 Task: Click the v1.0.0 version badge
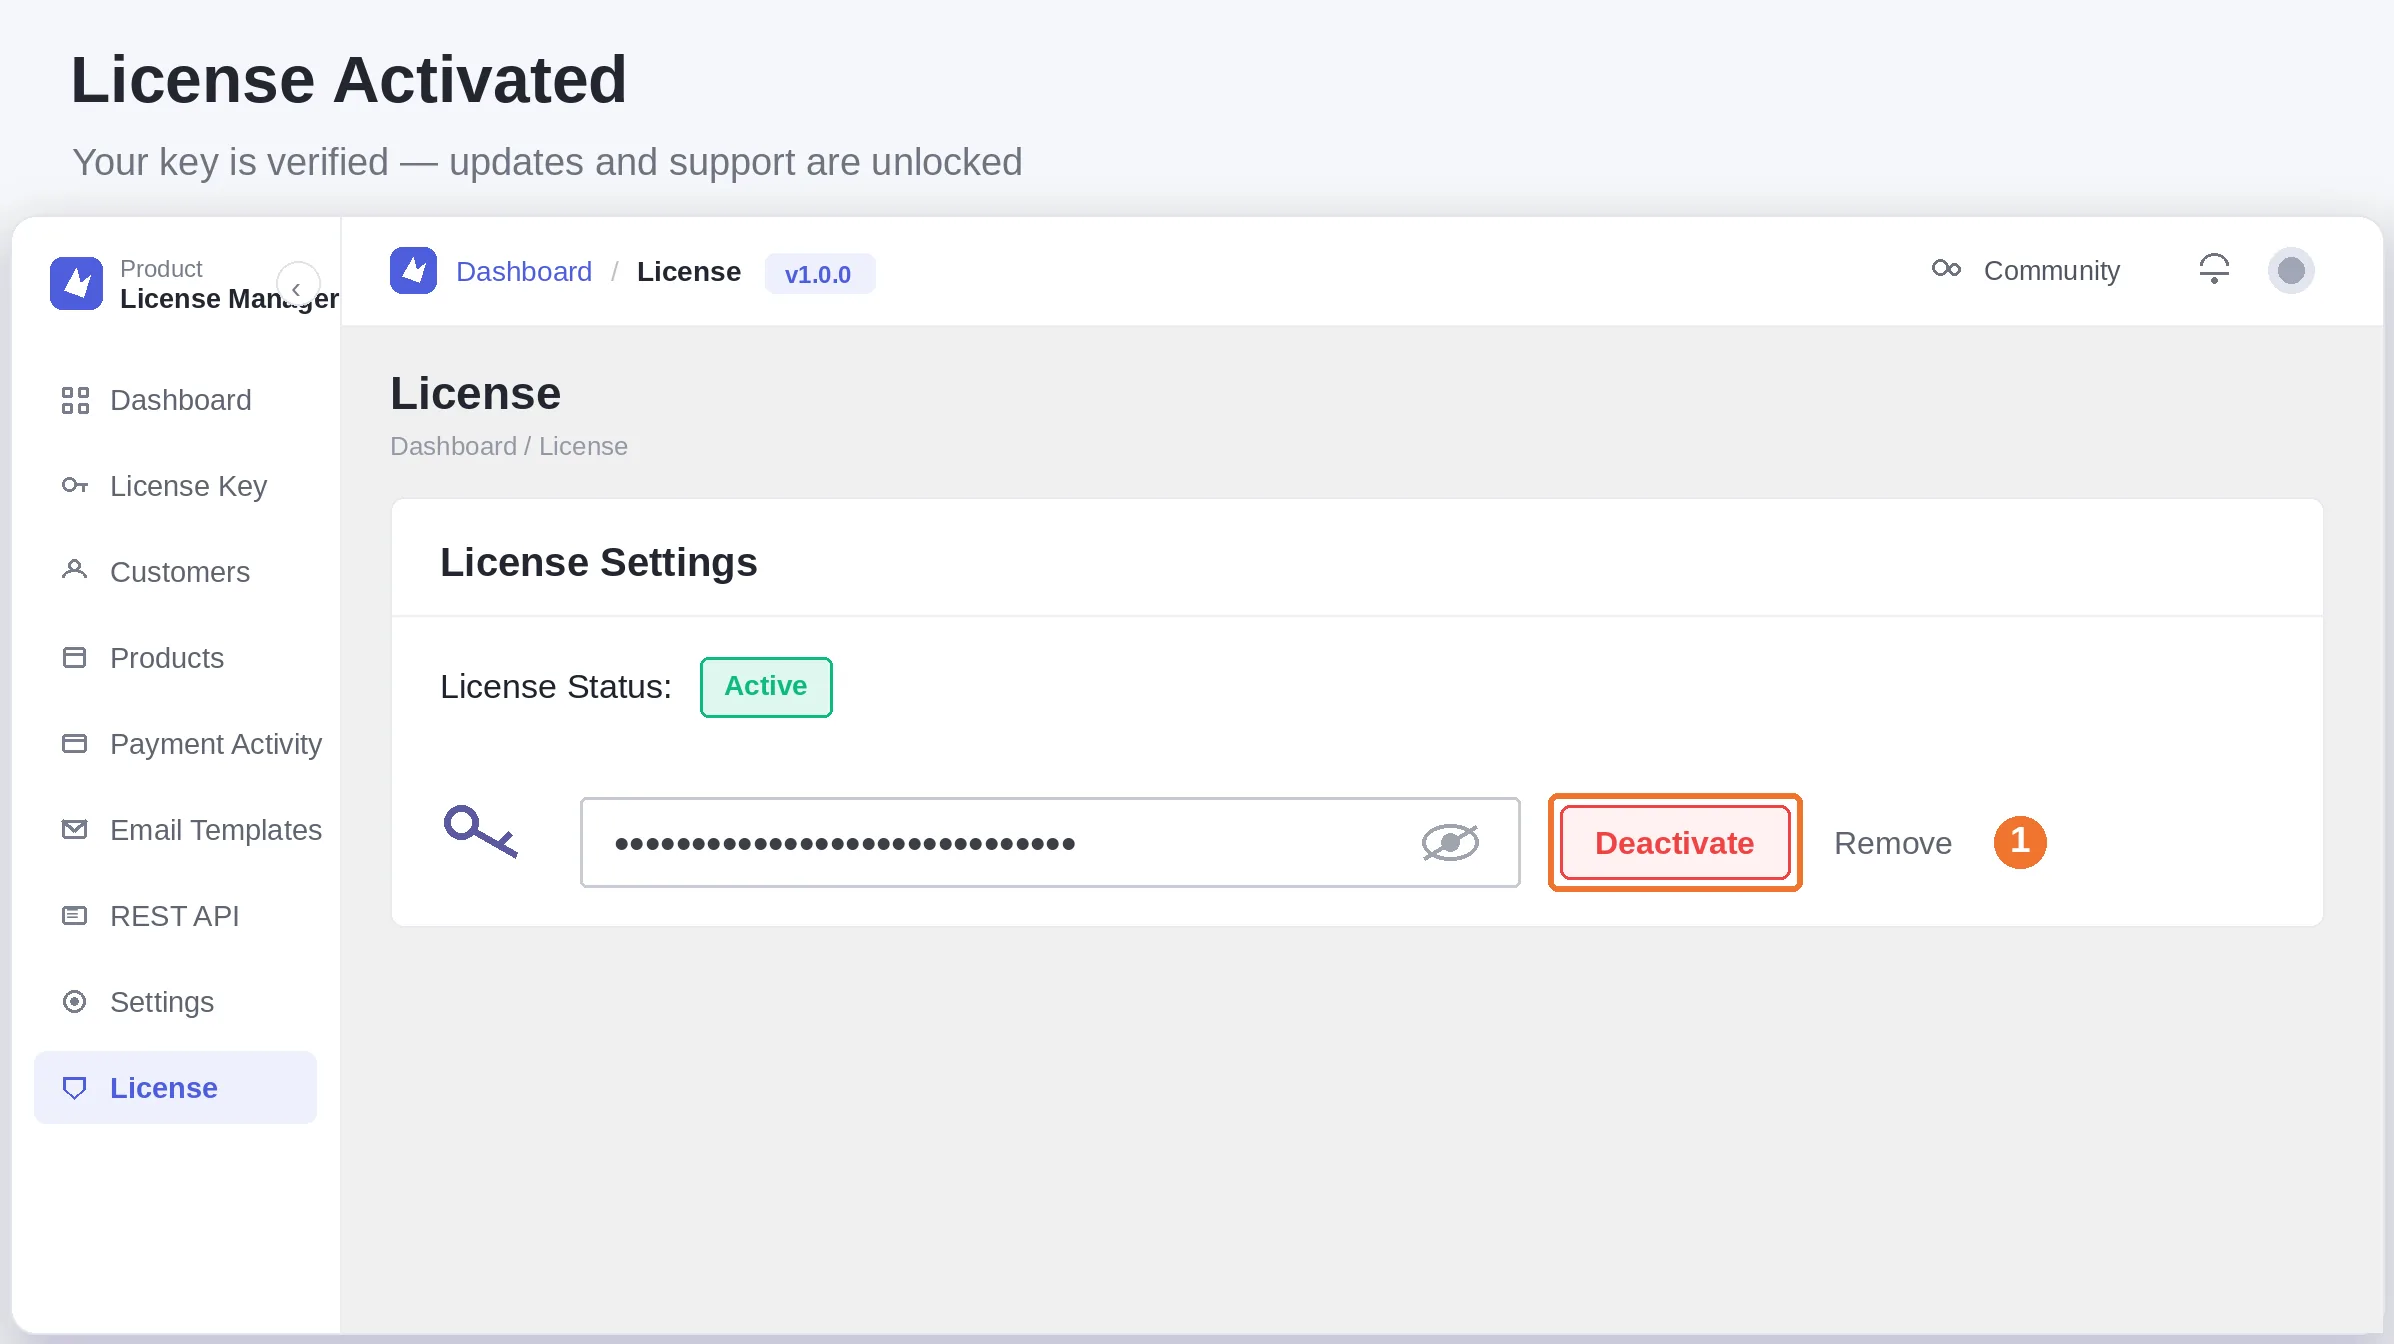click(819, 274)
